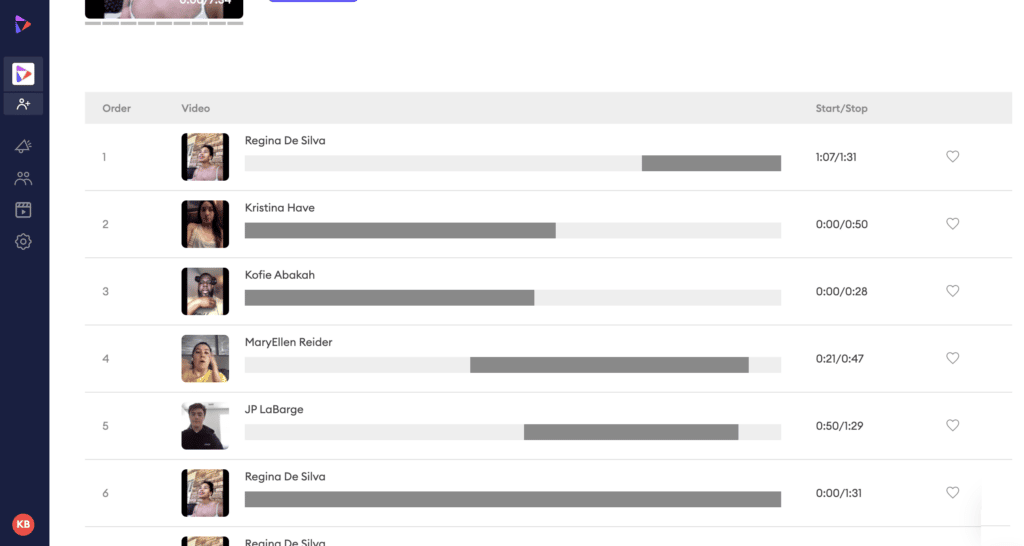This screenshot has width=1024, height=546.
Task: Open the settings gear icon
Action: click(24, 242)
